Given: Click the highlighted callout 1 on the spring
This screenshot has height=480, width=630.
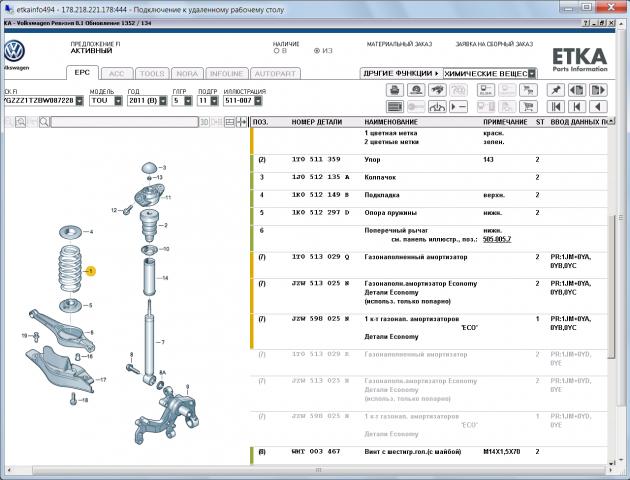Looking at the screenshot, I should 91,271.
